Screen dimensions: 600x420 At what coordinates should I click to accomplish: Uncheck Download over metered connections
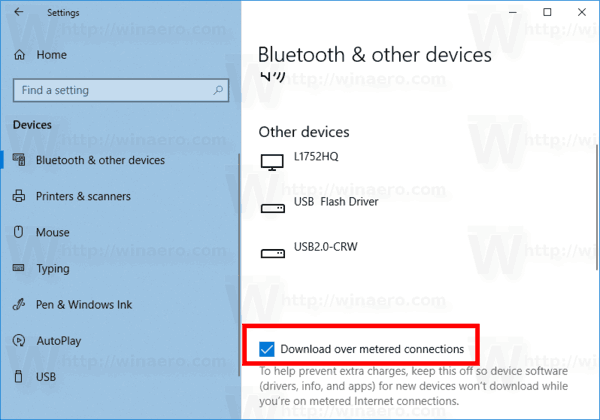pos(267,349)
